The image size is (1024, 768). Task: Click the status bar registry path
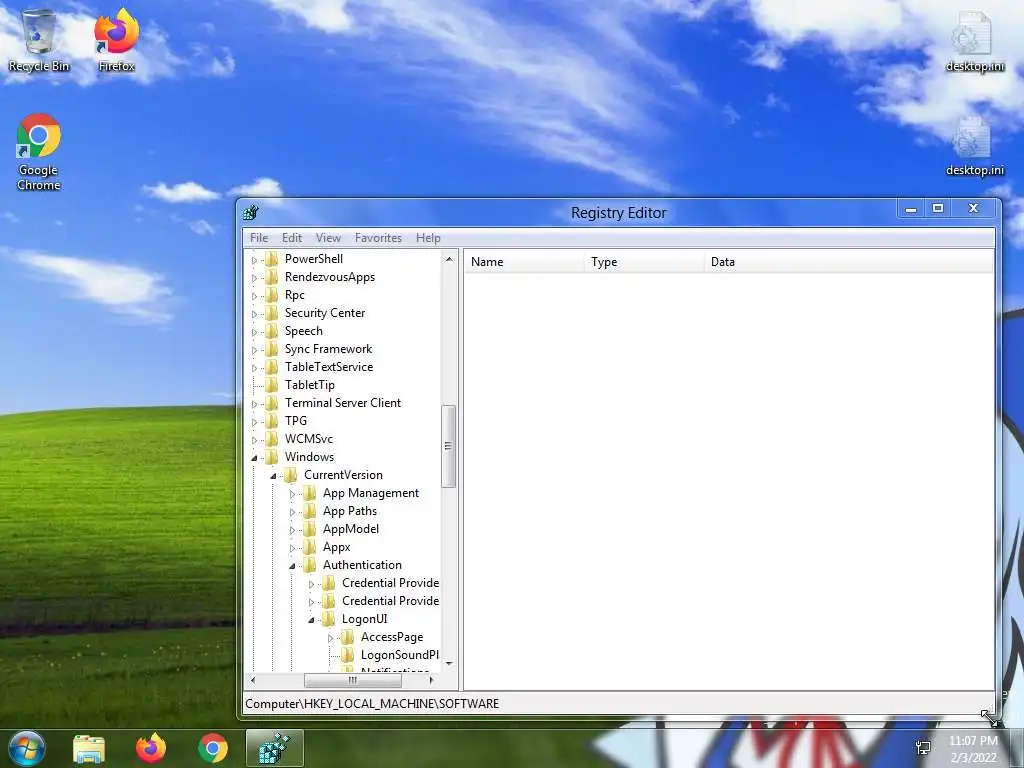tap(372, 703)
